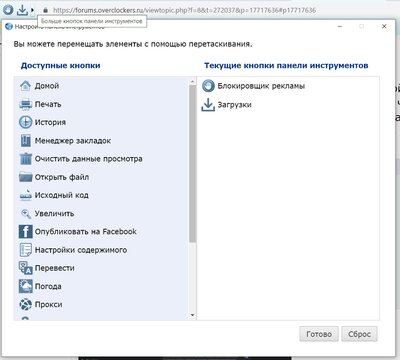Click the Печать printer icon
This screenshot has height=360, width=400.
[25, 104]
